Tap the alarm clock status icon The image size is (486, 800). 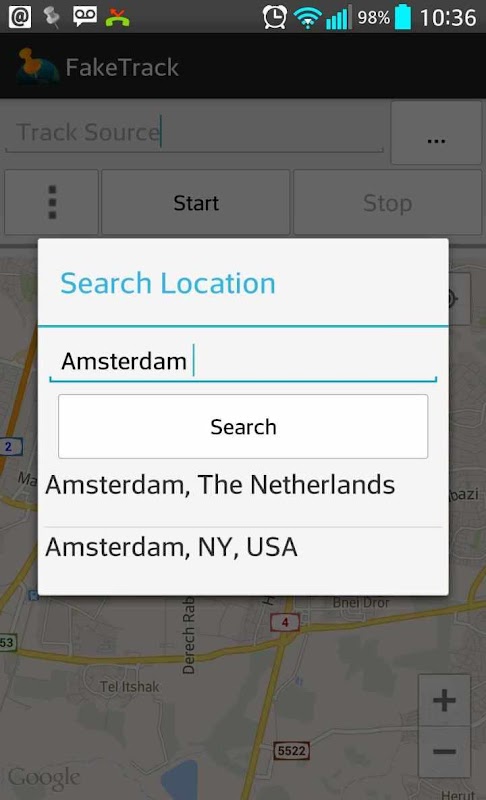click(274, 17)
